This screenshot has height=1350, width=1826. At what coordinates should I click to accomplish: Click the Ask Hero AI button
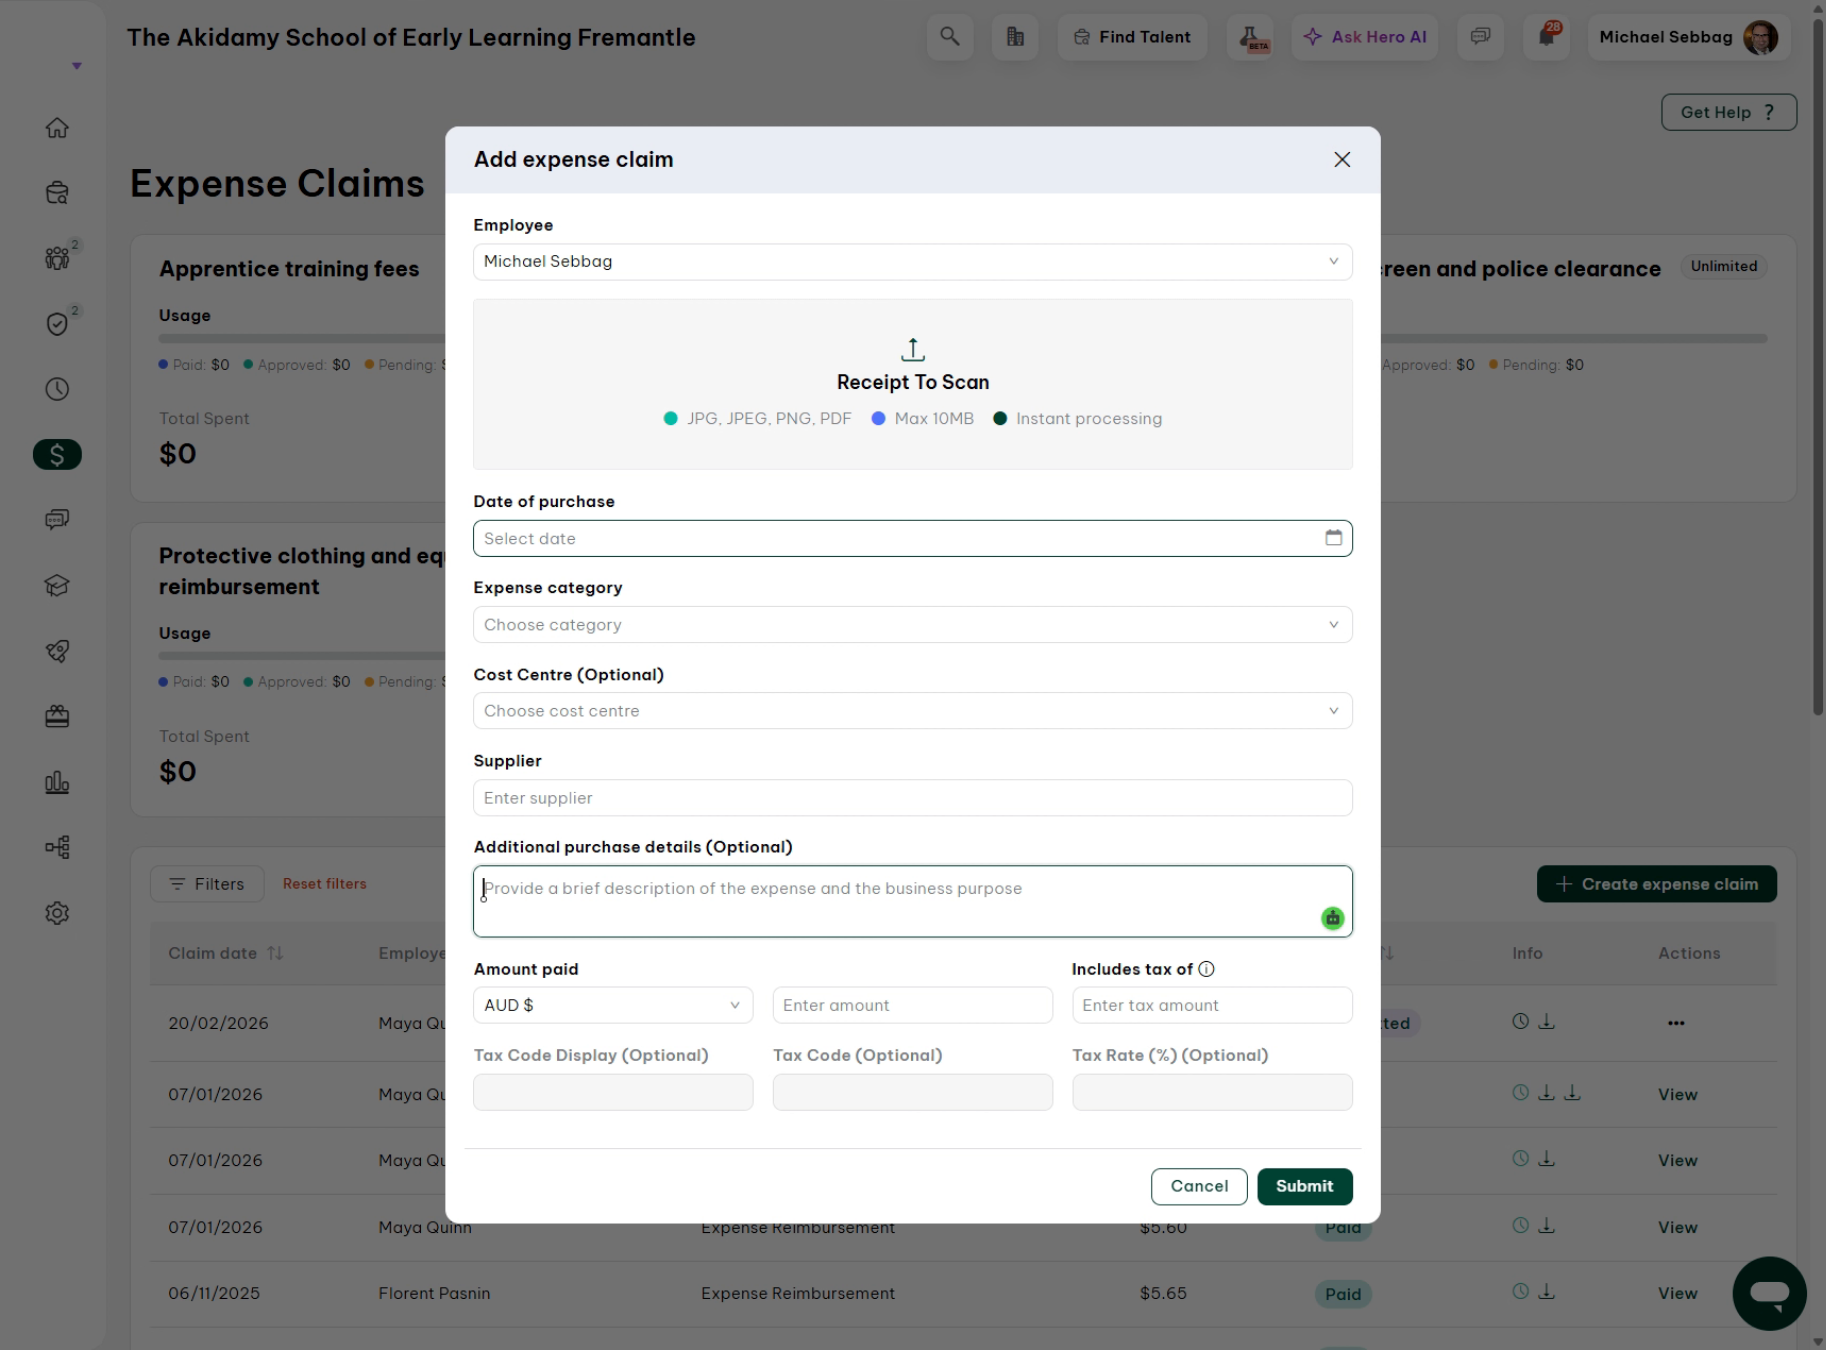(1364, 37)
